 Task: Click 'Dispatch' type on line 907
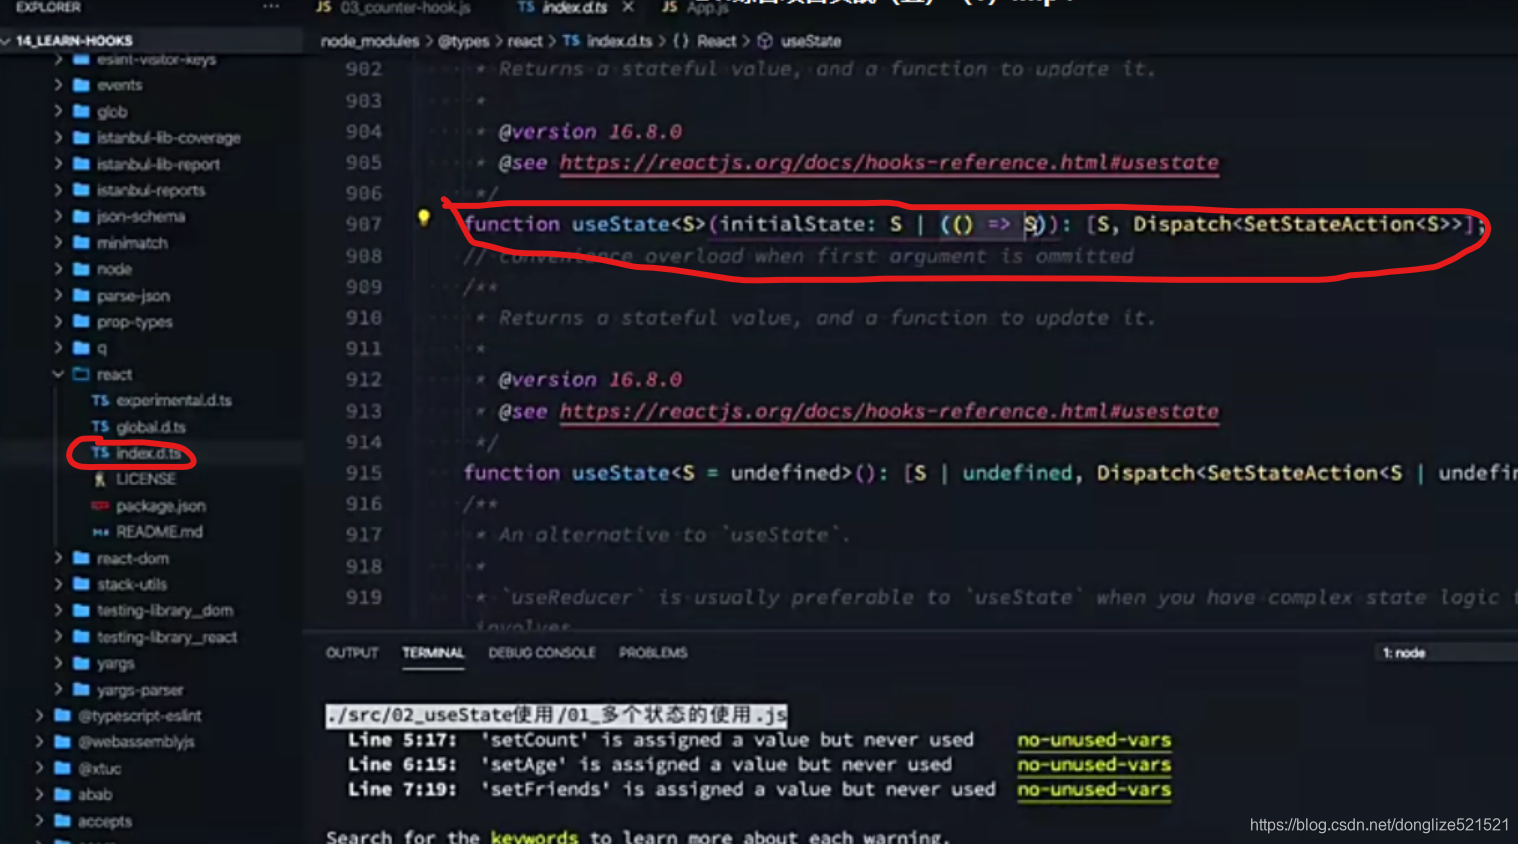pos(1182,224)
